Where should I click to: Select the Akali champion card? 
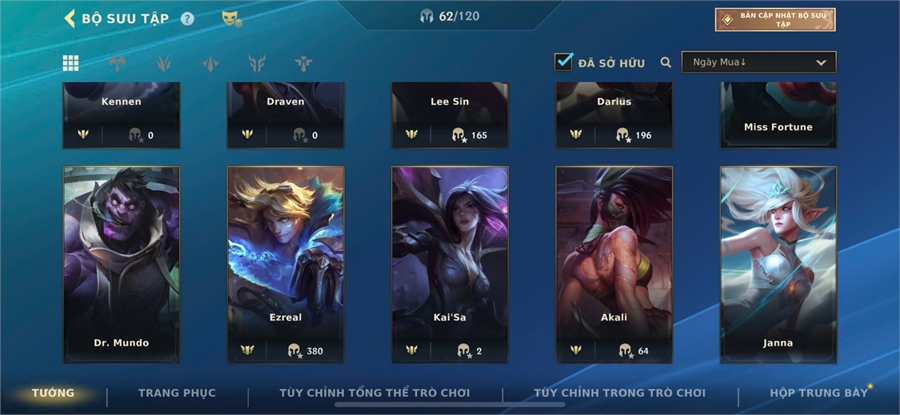(x=614, y=265)
